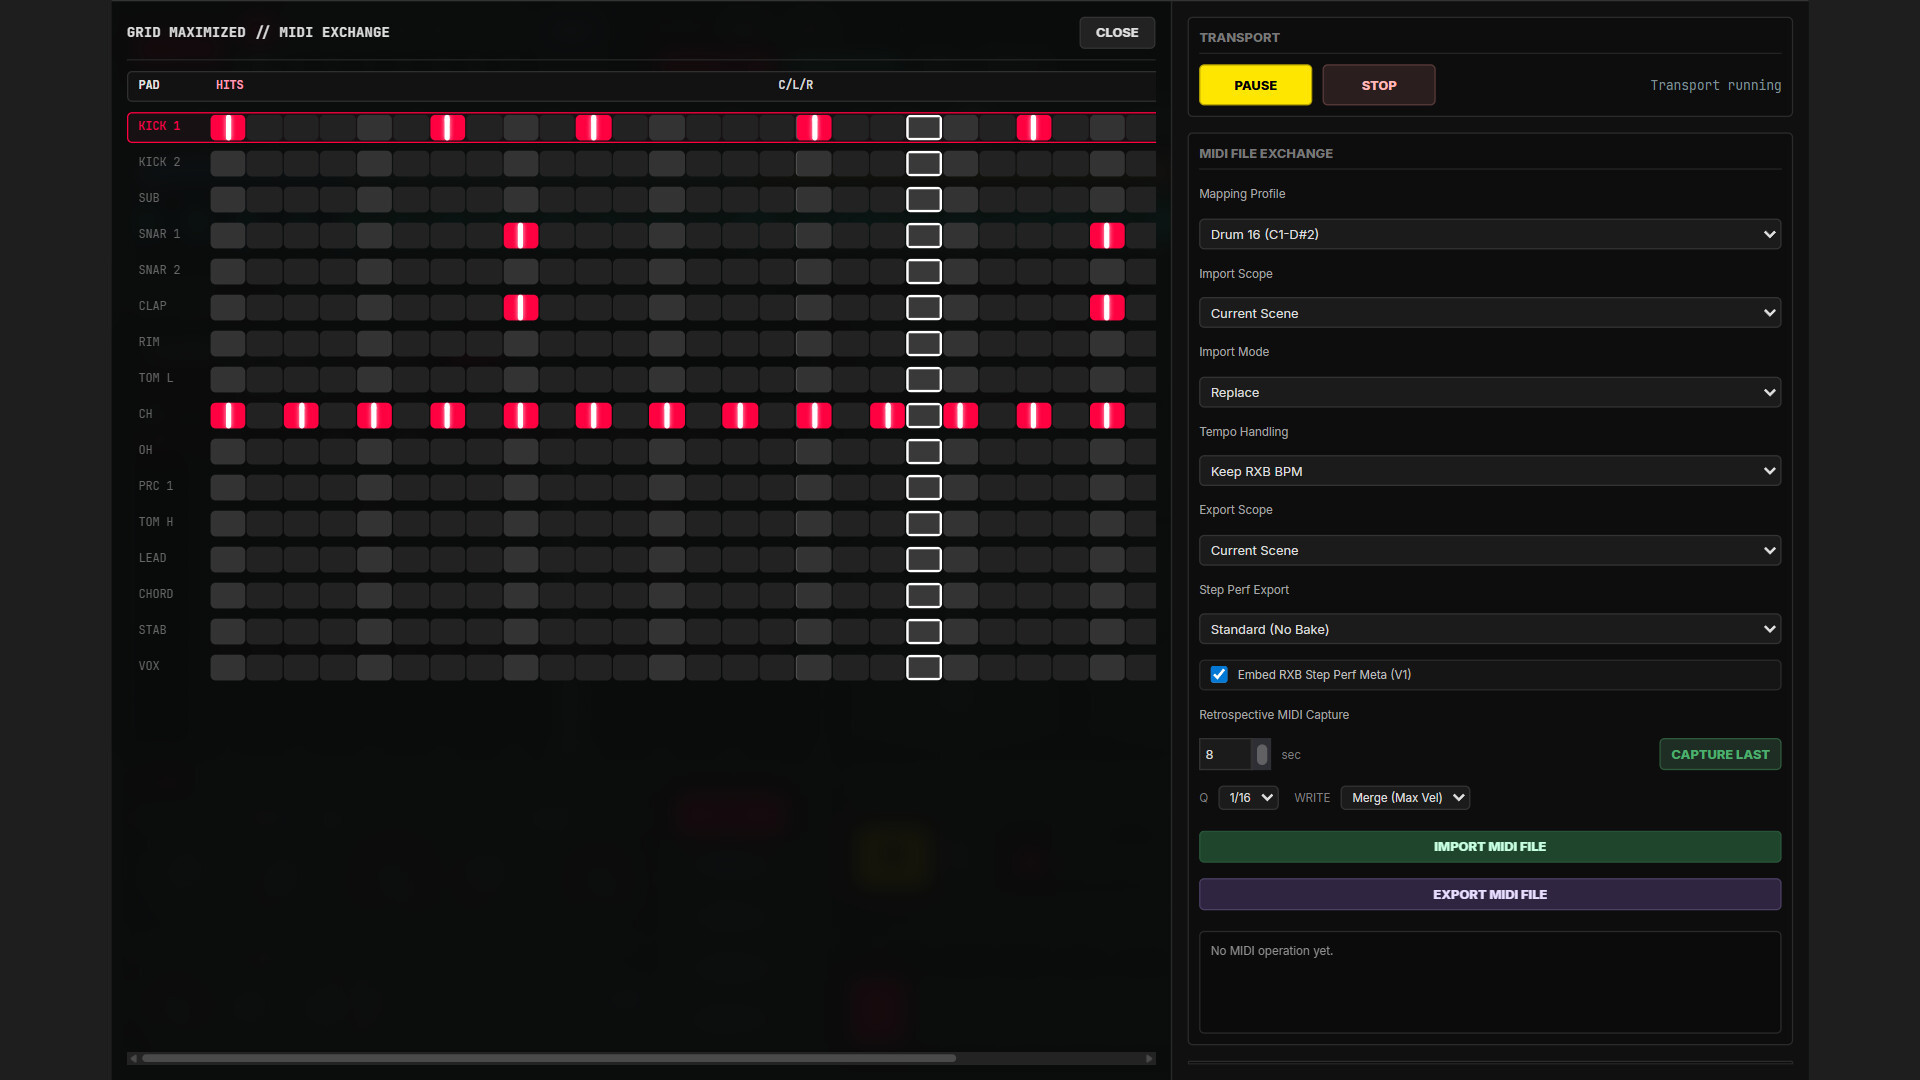Click the horizontal grid scrollbar thumb
Screen dimensions: 1920x1080
click(x=549, y=1058)
